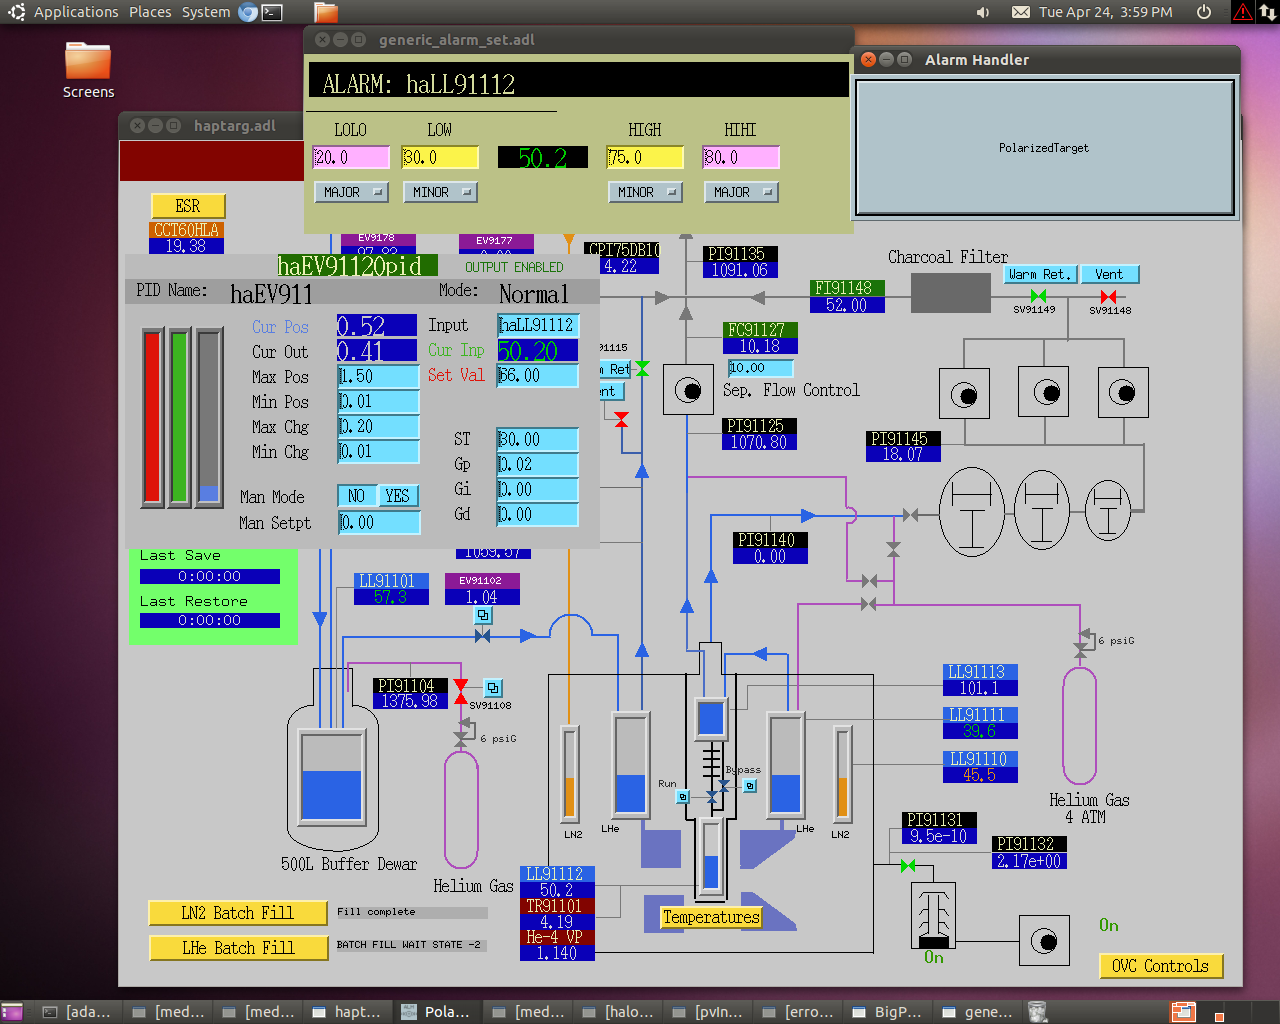Toggle the red SV91148 valve
Screen dimensions: 1280x1024
1108,296
